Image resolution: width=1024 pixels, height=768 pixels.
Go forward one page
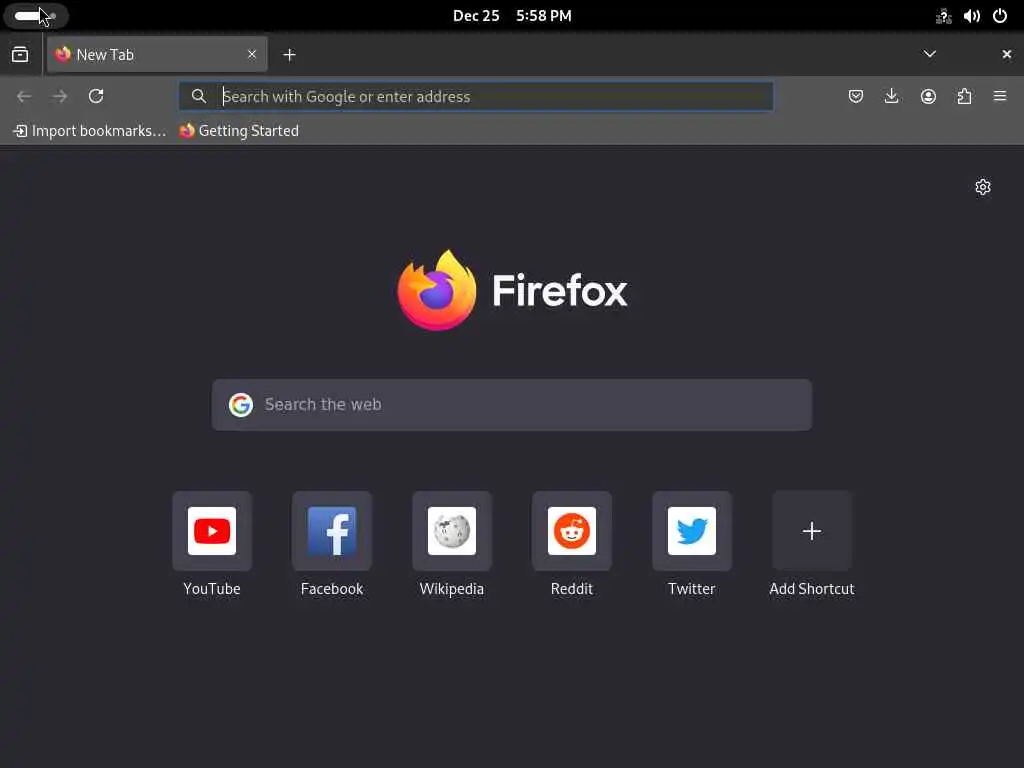(60, 97)
